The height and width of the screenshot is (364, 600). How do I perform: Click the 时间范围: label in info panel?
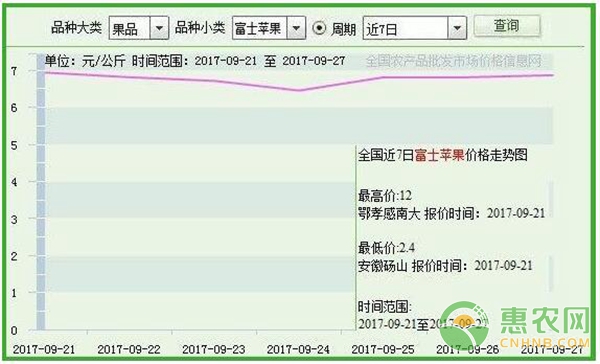pos(385,307)
